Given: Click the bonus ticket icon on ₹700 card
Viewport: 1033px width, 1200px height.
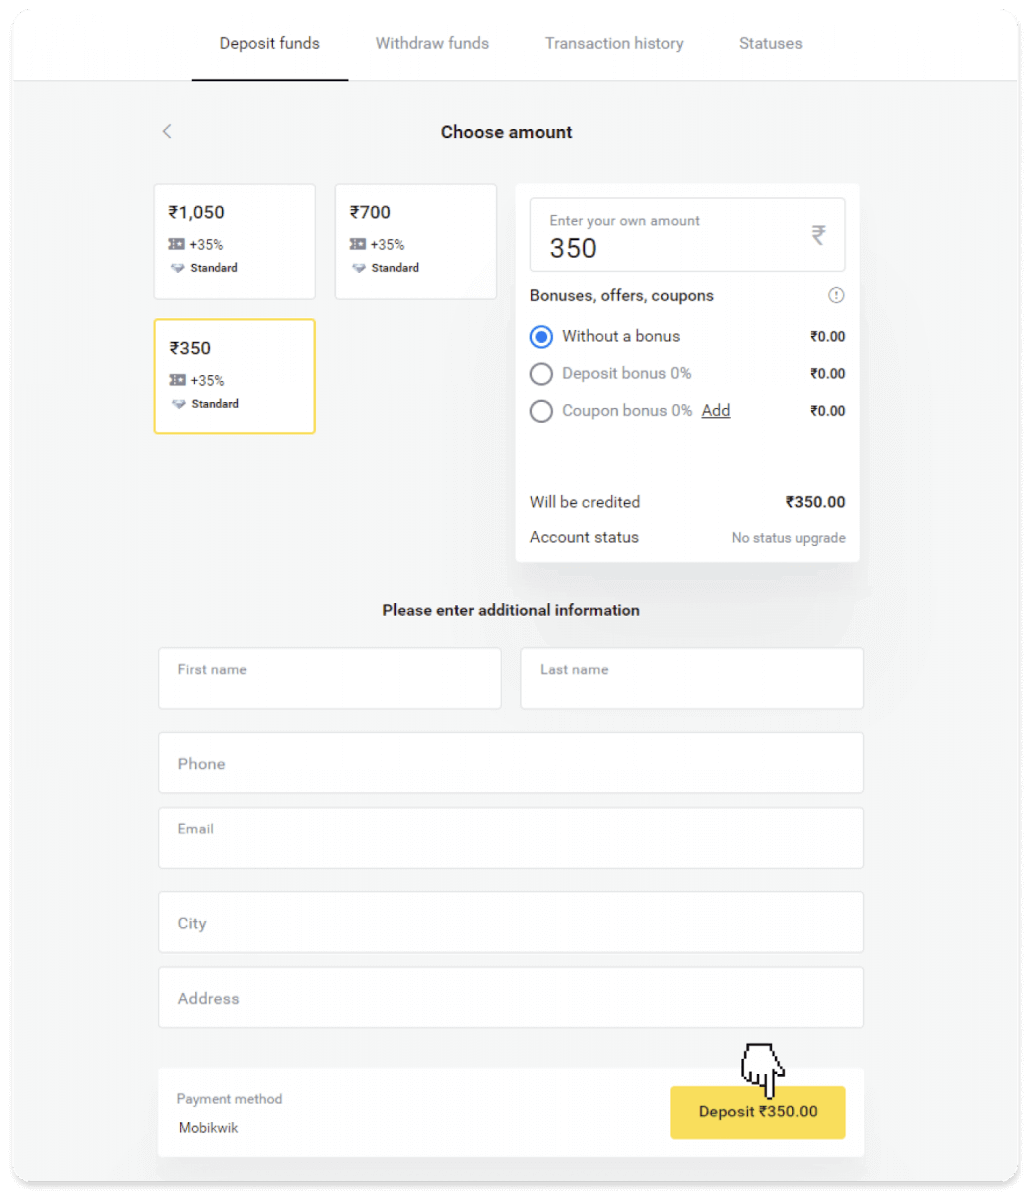Looking at the screenshot, I should (358, 244).
